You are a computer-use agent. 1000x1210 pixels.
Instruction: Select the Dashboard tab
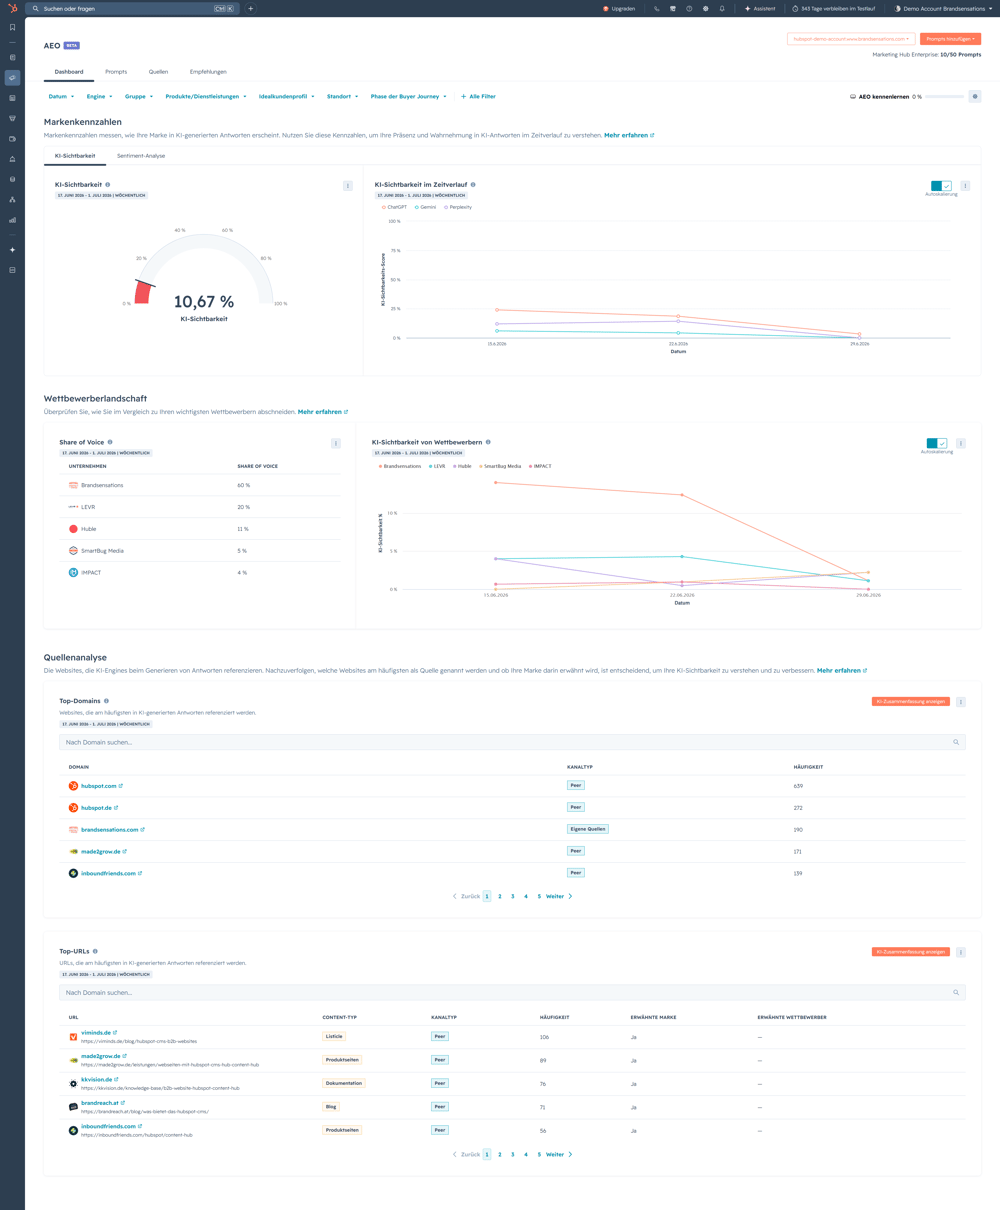coord(69,72)
